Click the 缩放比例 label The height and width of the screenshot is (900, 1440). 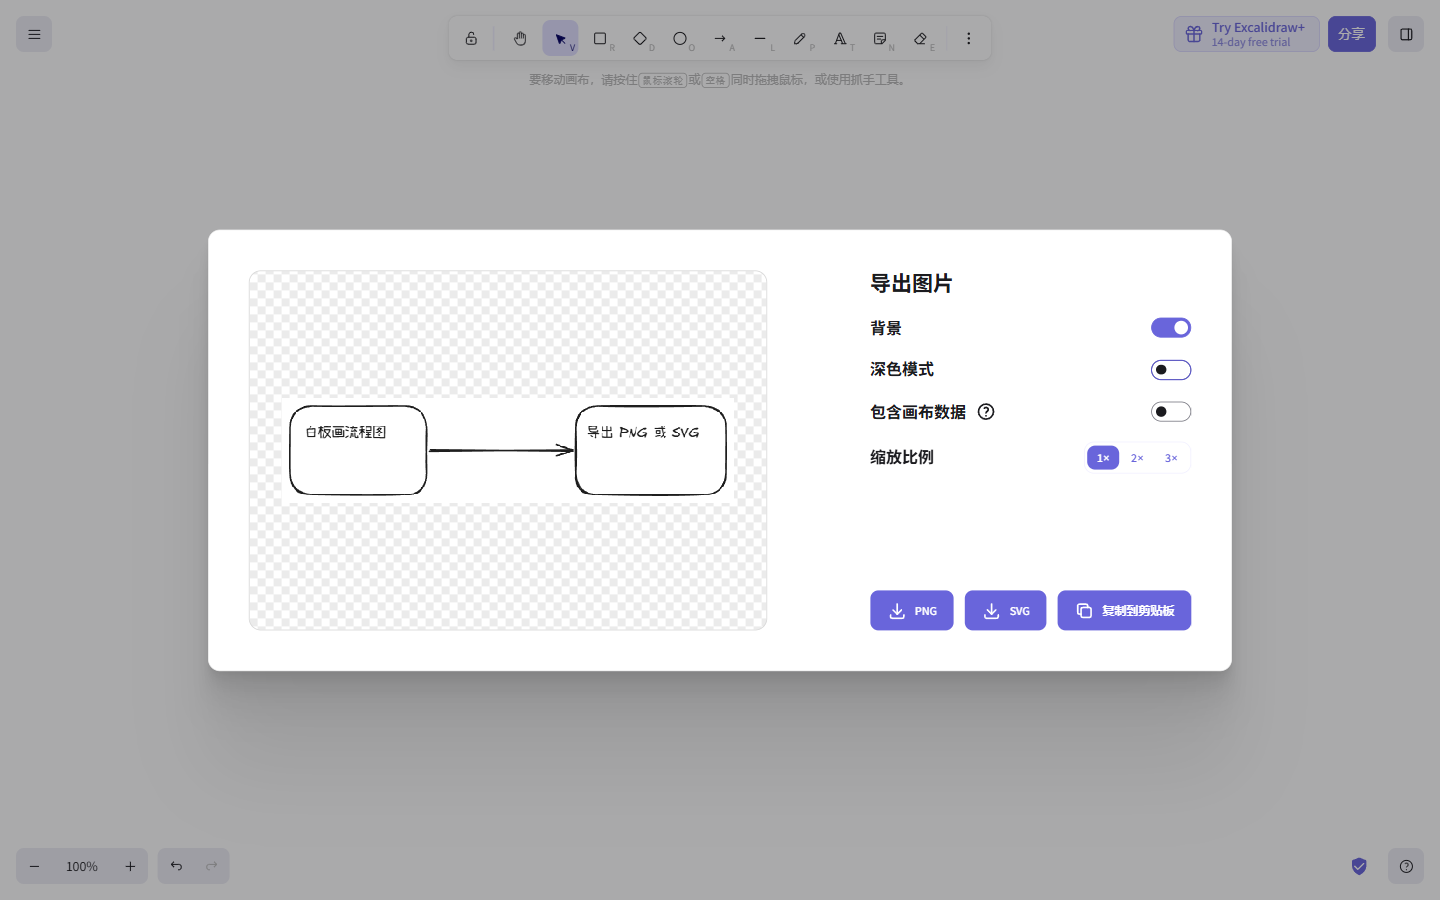[902, 457]
